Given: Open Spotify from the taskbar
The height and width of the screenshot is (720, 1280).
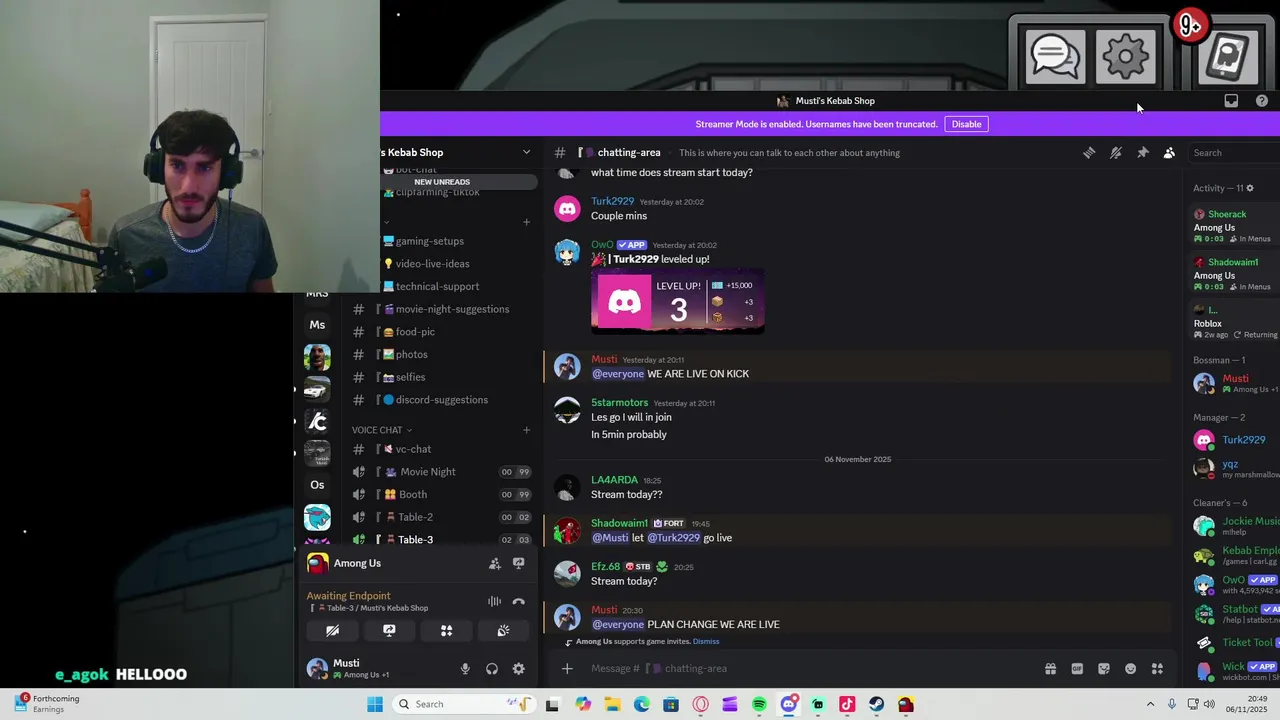Looking at the screenshot, I should click(759, 704).
